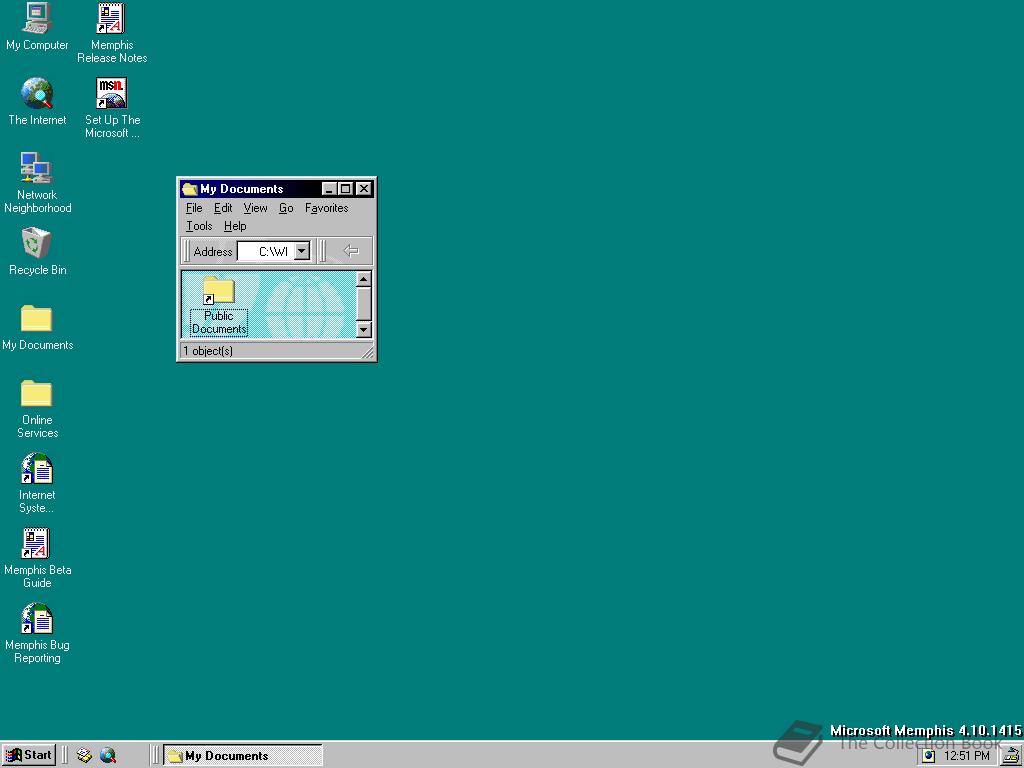
Task: Expand the Address bar dropdown
Action: coord(300,251)
